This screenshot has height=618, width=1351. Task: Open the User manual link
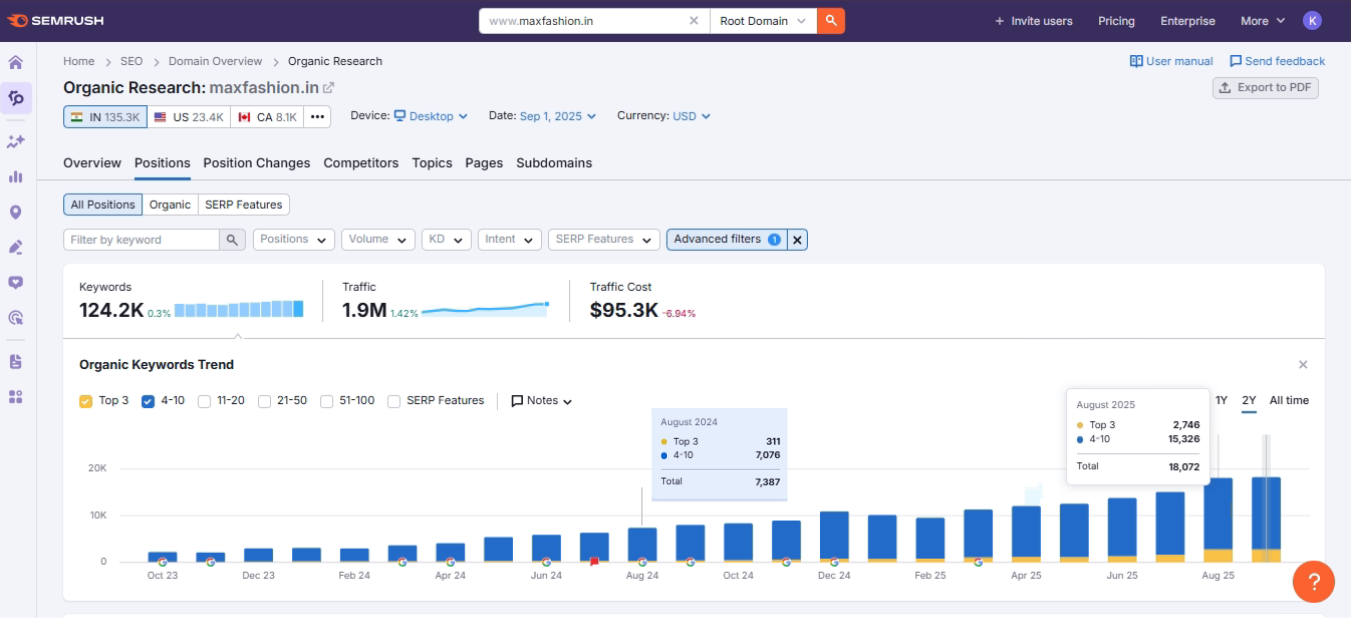(x=1171, y=62)
